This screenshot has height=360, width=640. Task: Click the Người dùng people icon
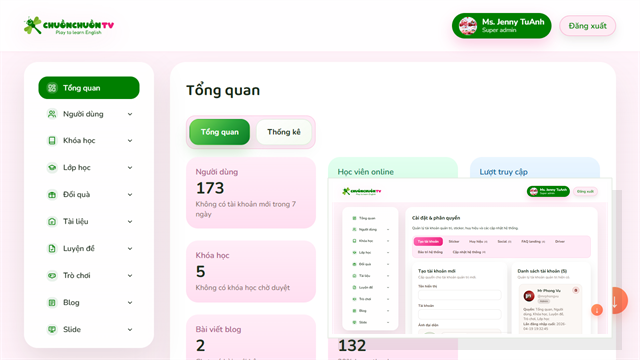52,114
